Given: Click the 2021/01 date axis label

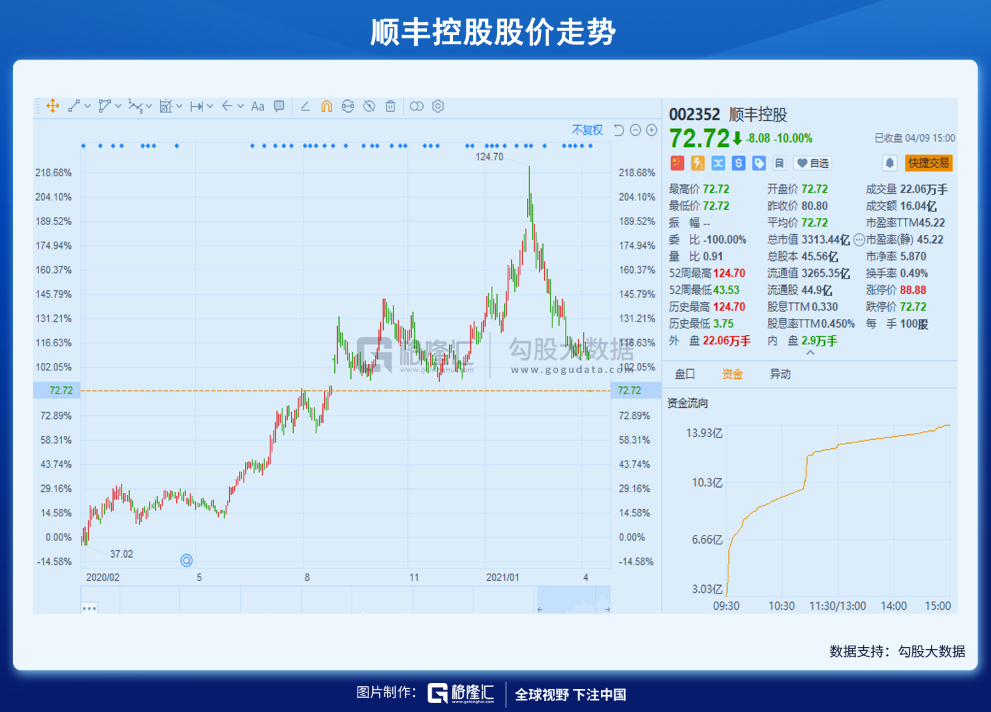Looking at the screenshot, I should point(502,577).
